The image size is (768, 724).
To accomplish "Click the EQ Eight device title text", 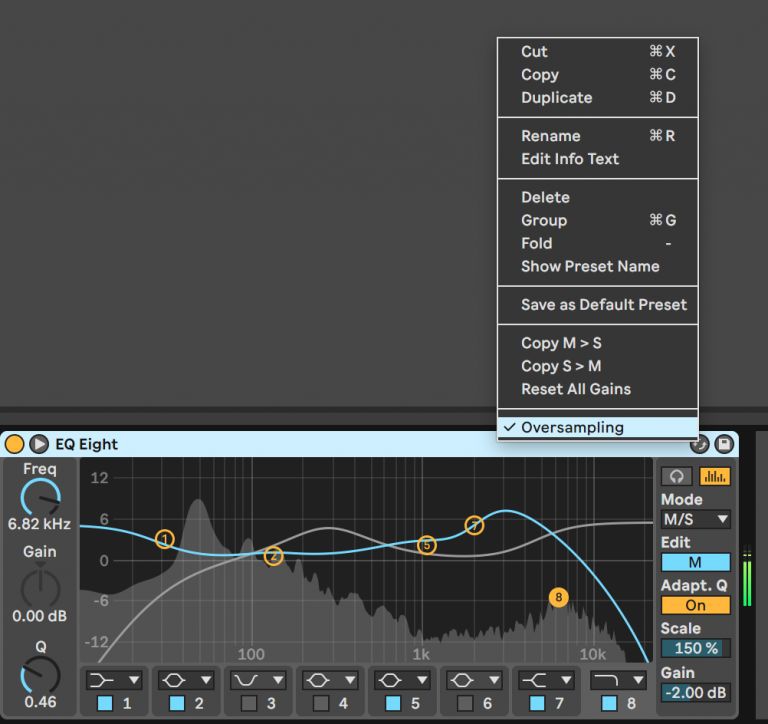I will point(87,444).
